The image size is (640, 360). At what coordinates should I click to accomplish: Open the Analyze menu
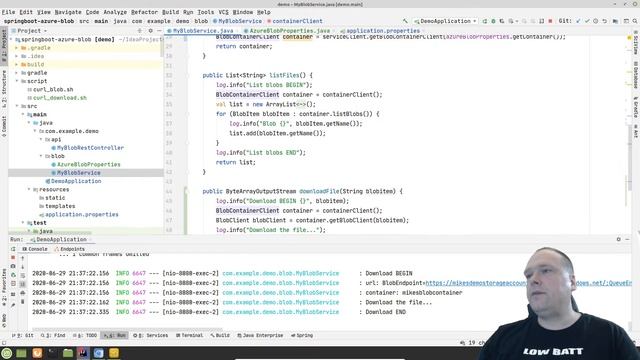[x=115, y=12]
